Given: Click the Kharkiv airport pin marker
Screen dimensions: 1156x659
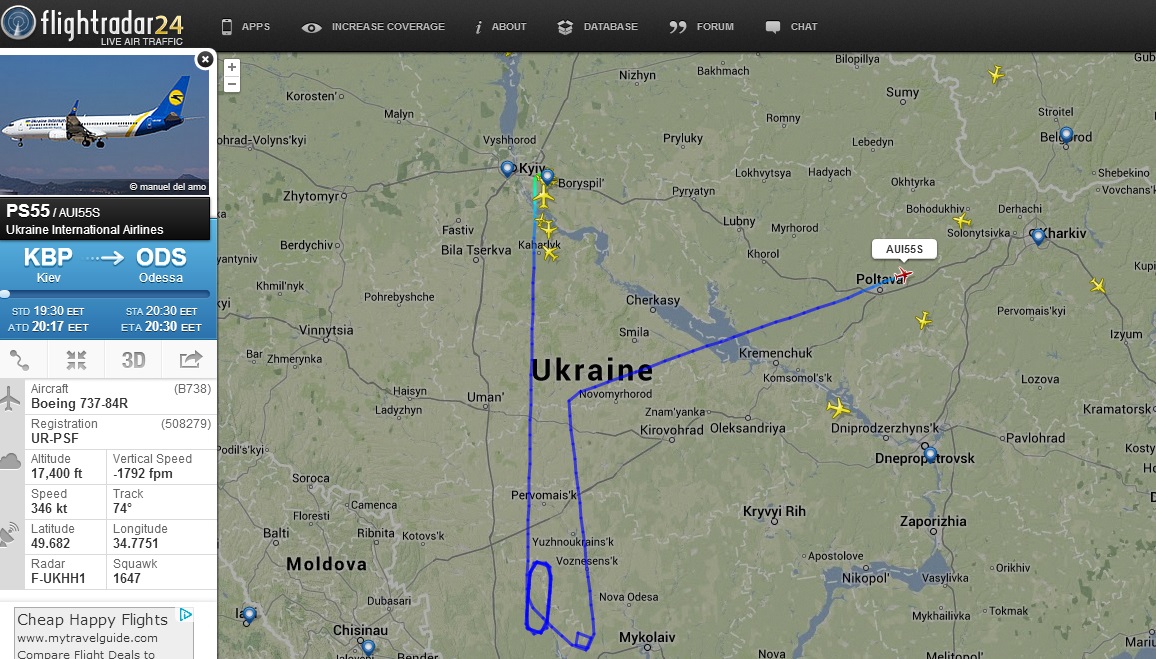Looking at the screenshot, I should [x=1038, y=236].
